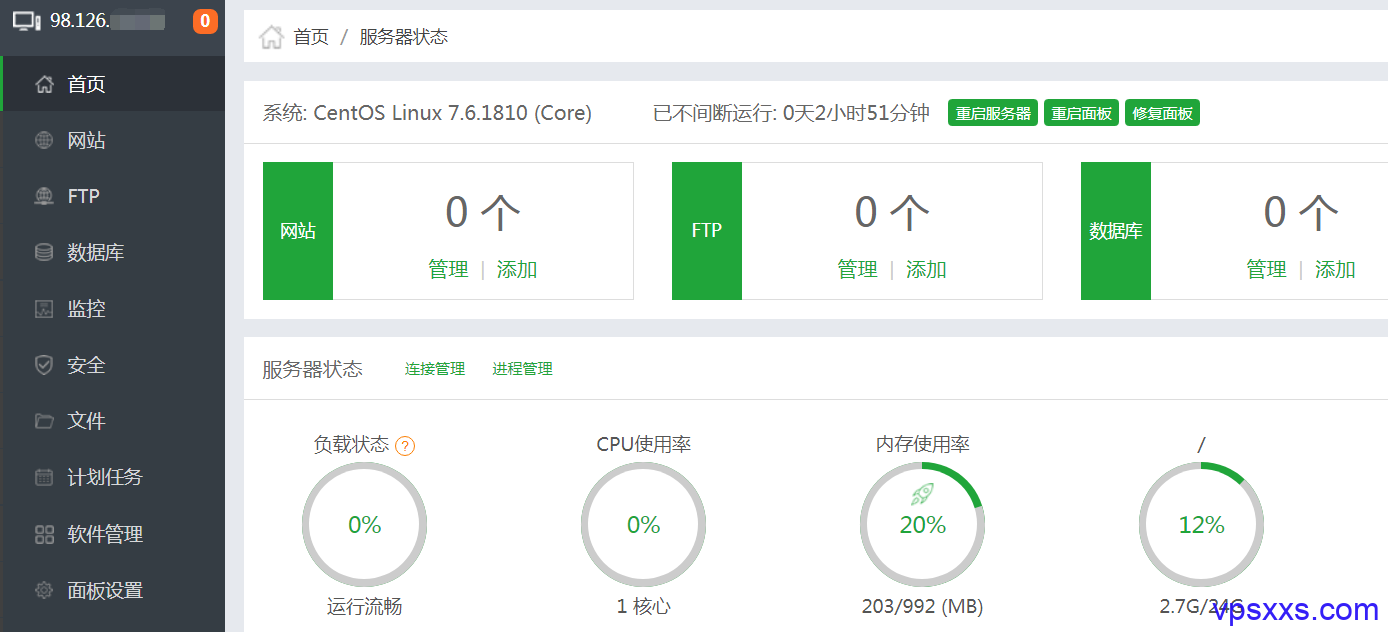Open the 文件 folder icon

pos(44,421)
